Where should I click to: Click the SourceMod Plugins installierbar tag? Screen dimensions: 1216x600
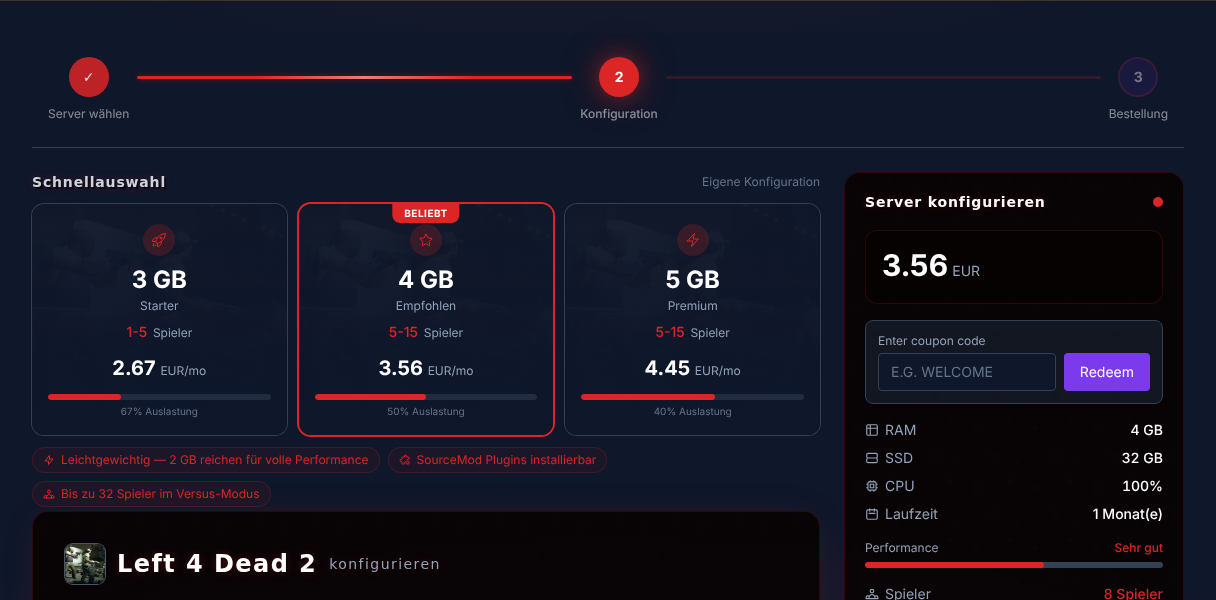click(497, 460)
